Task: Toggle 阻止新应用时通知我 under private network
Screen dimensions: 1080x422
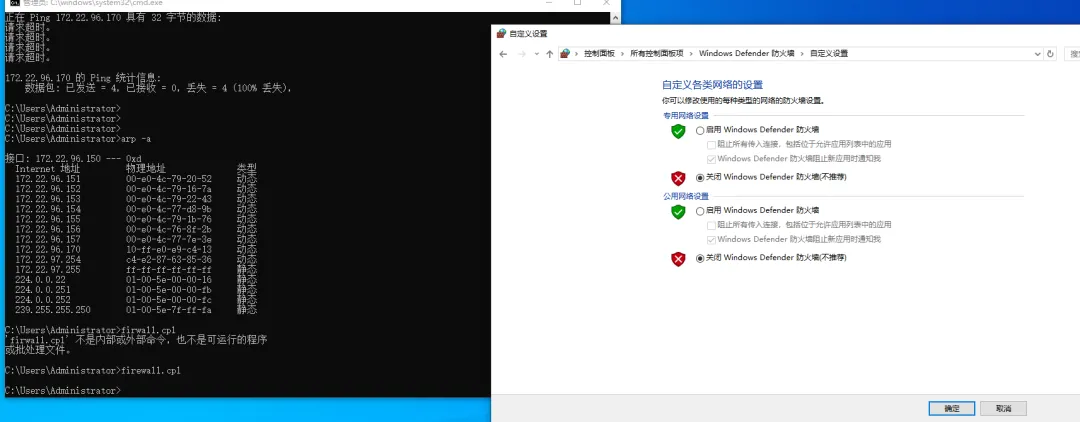Action: tap(712, 158)
